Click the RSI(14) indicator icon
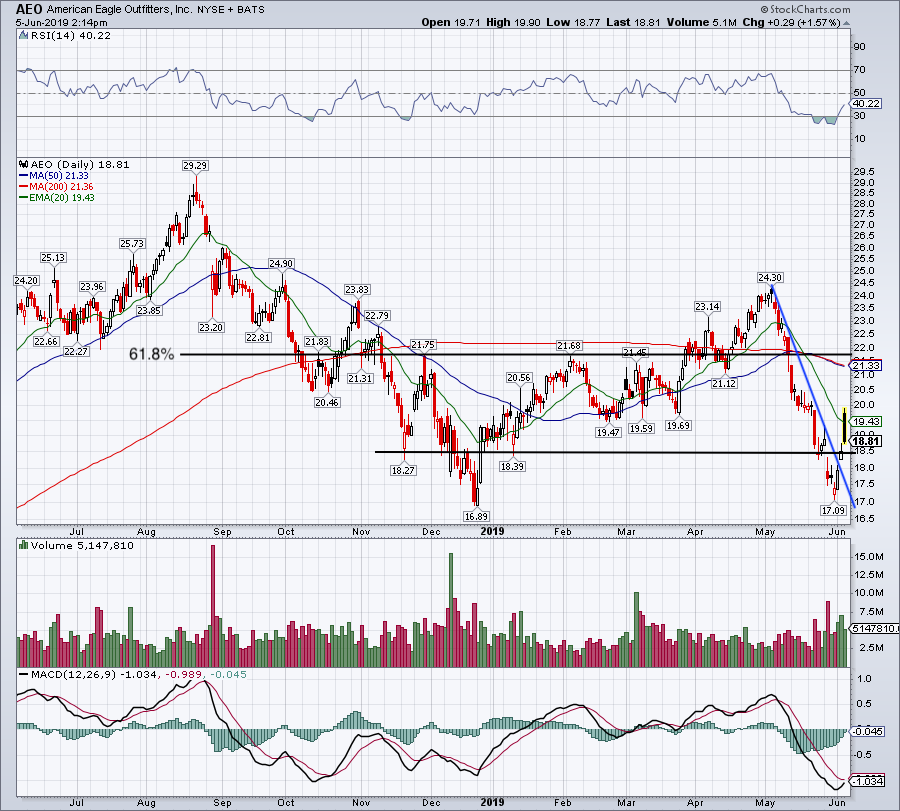The image size is (900, 811). tap(23, 36)
